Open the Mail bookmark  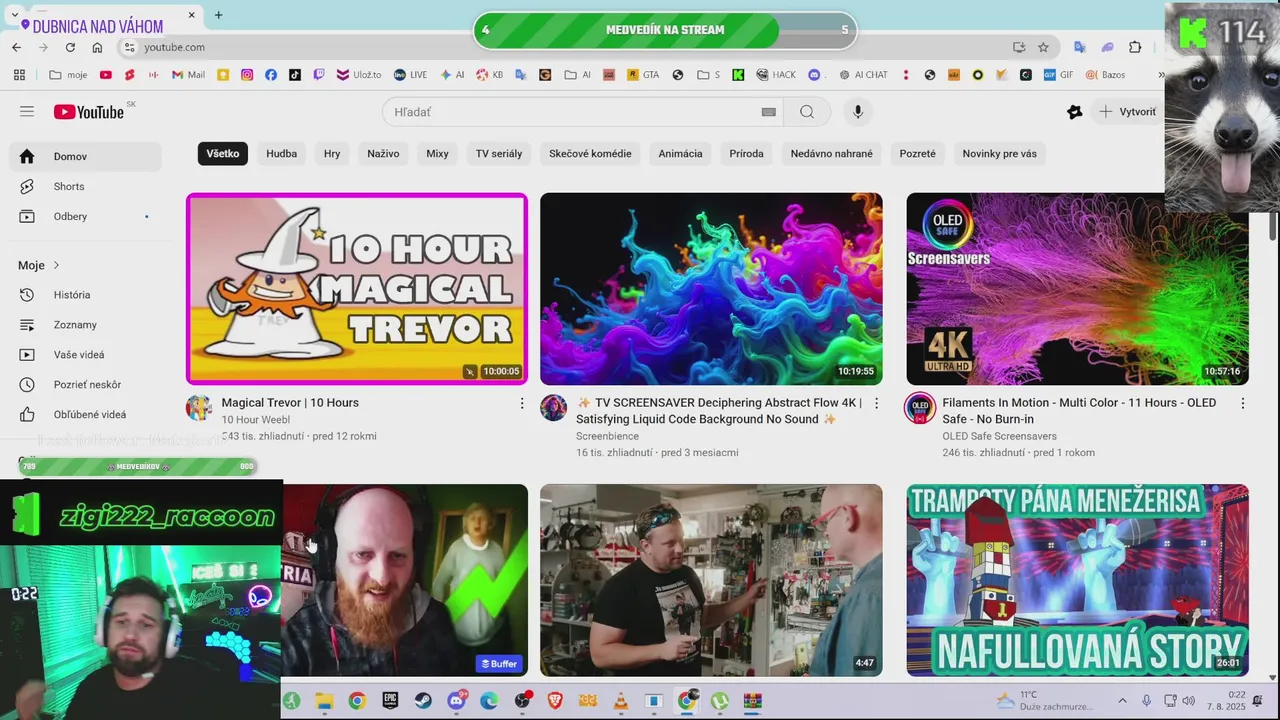click(x=188, y=75)
